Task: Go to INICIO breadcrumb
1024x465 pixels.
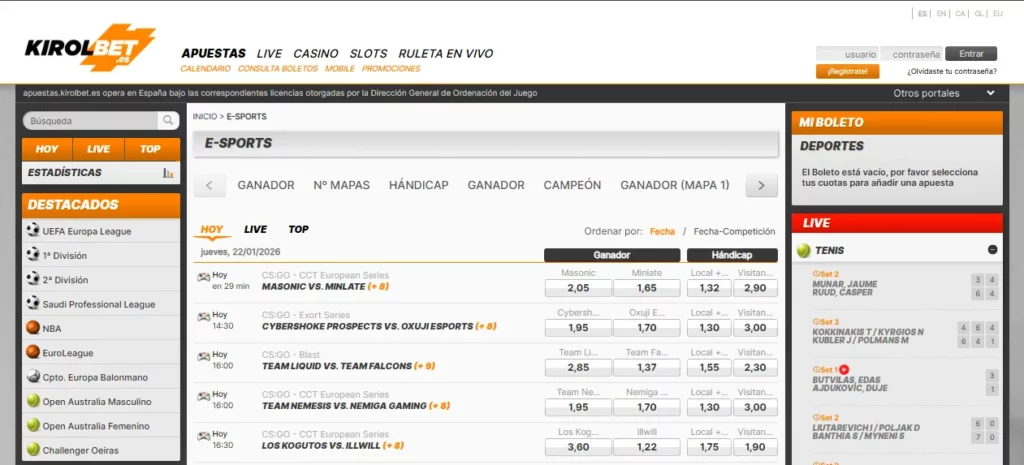Action: 204,116
